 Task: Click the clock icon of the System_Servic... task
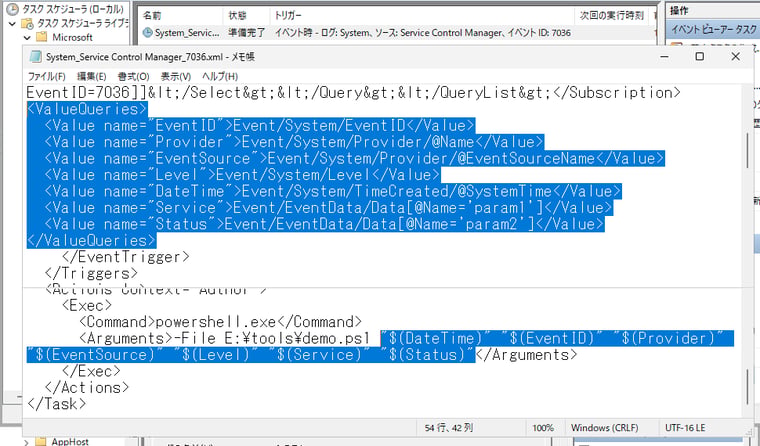click(147, 32)
